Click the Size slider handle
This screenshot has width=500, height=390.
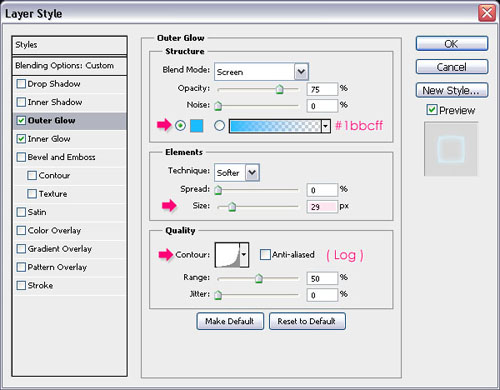(x=232, y=207)
